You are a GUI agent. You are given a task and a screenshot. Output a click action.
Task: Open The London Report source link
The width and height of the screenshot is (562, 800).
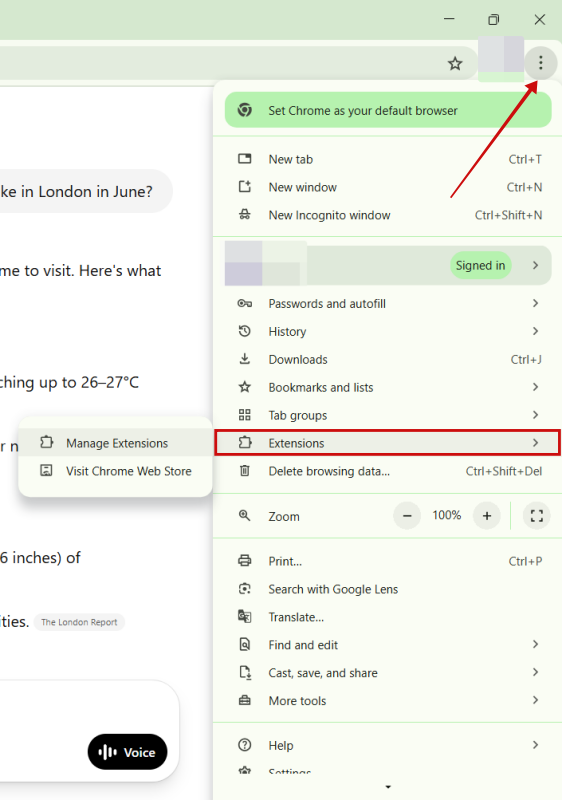point(79,622)
